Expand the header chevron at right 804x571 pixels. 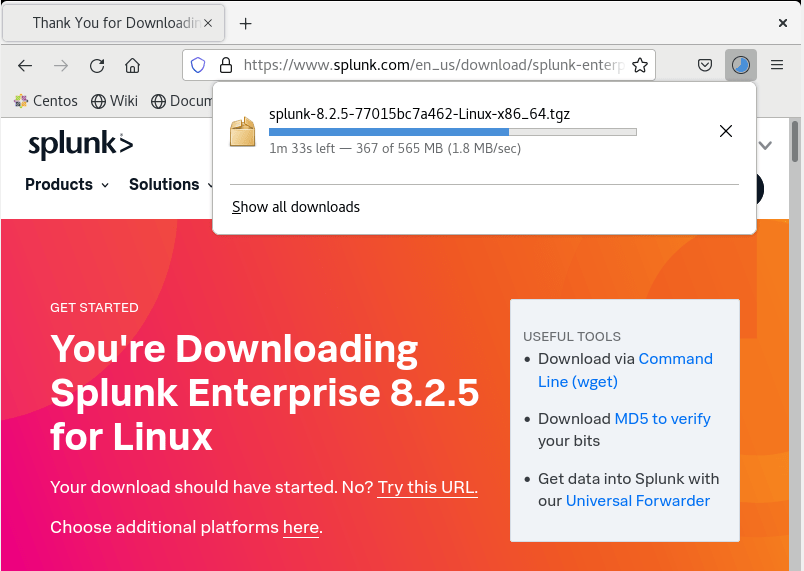[x=766, y=146]
